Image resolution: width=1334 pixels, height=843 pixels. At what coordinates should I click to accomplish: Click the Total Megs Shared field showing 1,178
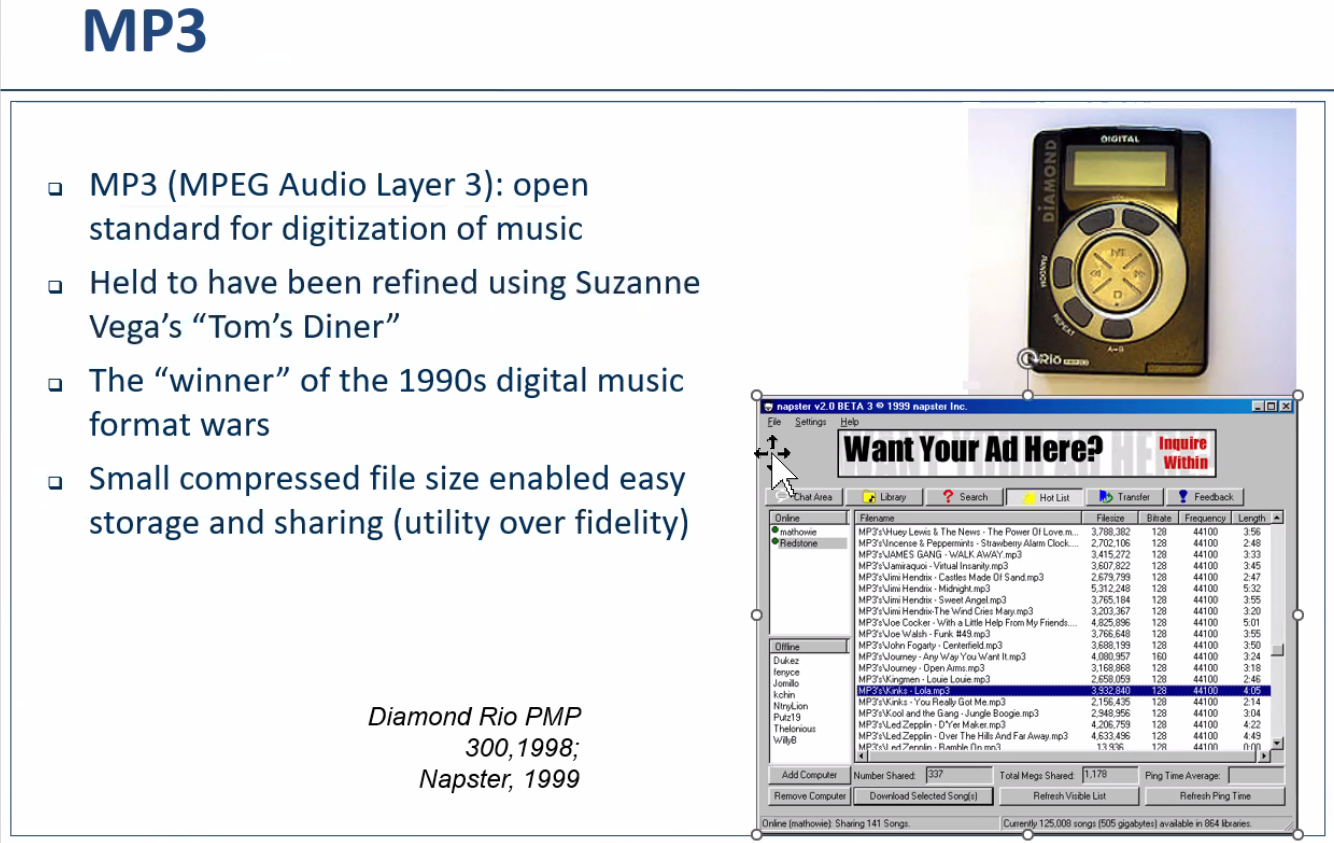tap(1110, 775)
